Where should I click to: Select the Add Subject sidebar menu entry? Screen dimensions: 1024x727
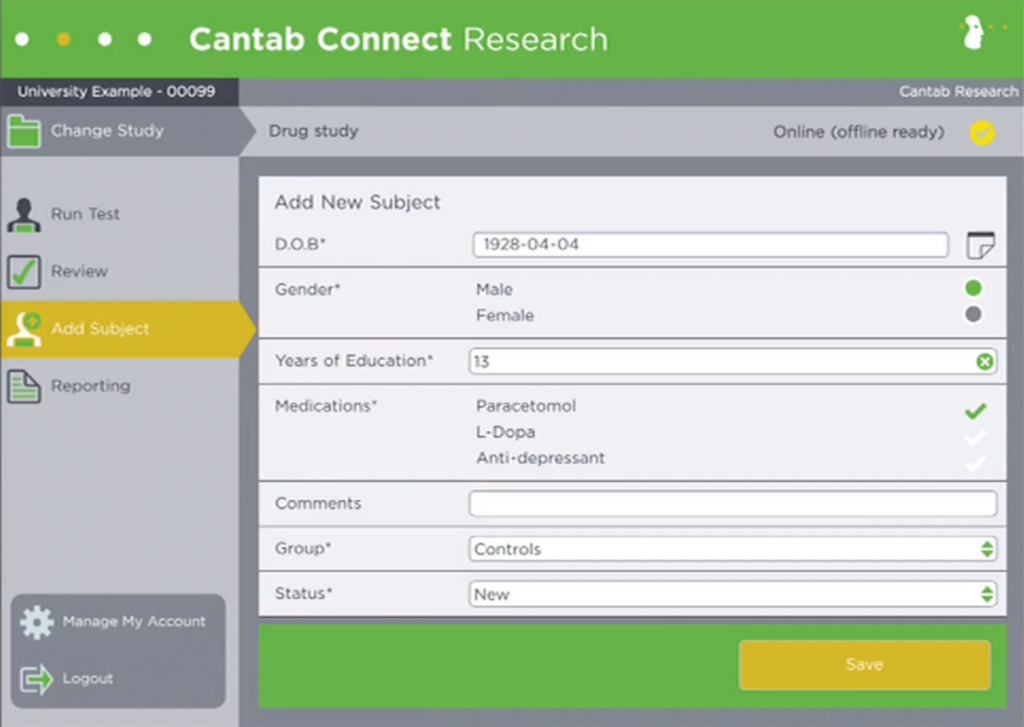(x=100, y=328)
